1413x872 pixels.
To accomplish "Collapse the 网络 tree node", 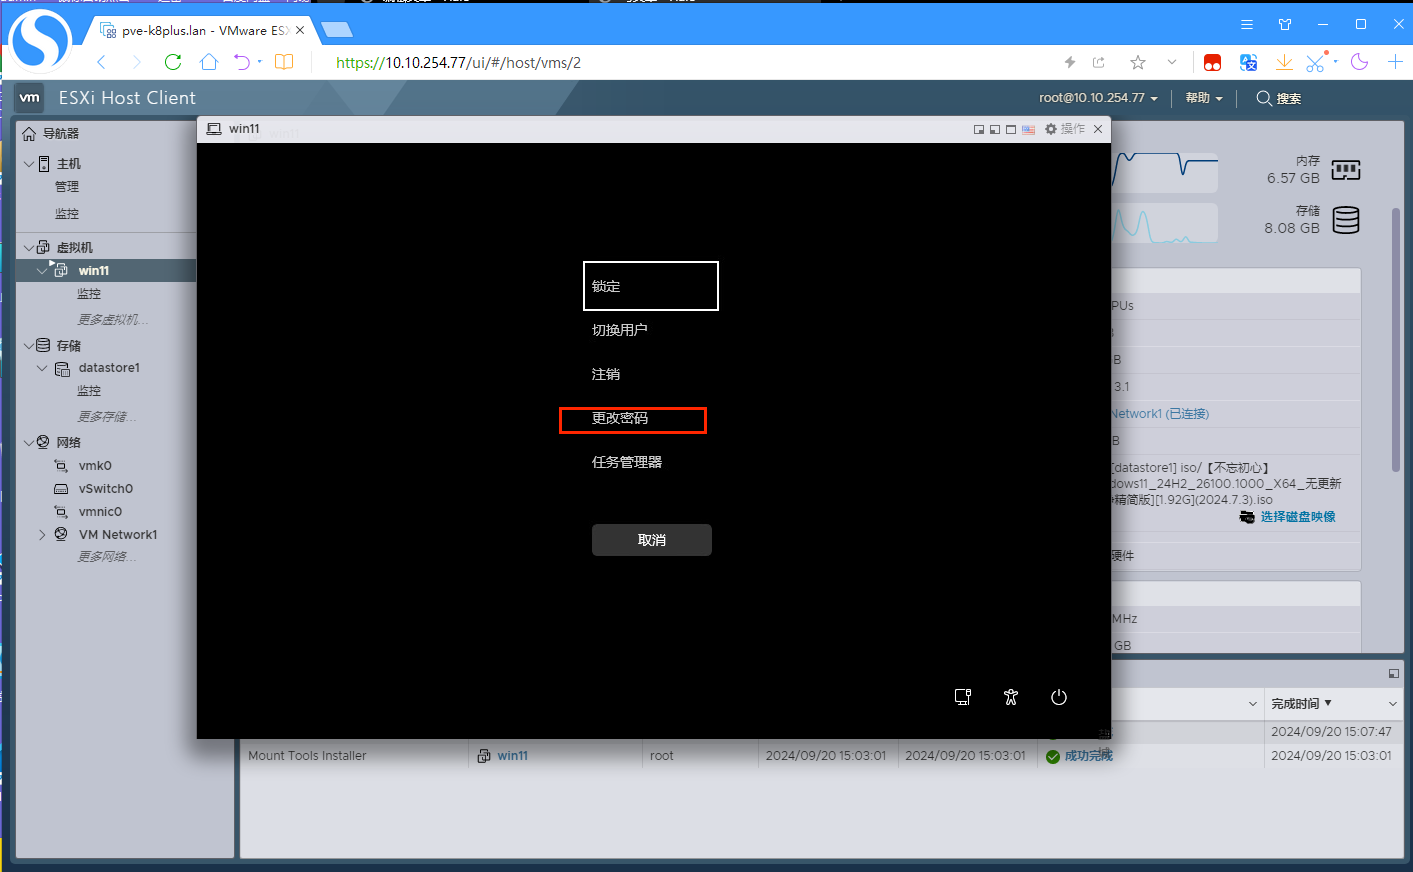I will click(x=29, y=442).
